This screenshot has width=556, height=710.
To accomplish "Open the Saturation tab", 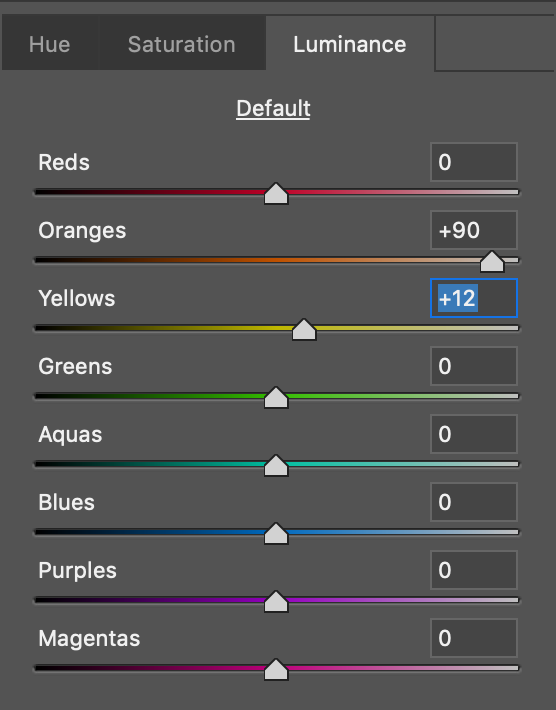I will coord(182,43).
